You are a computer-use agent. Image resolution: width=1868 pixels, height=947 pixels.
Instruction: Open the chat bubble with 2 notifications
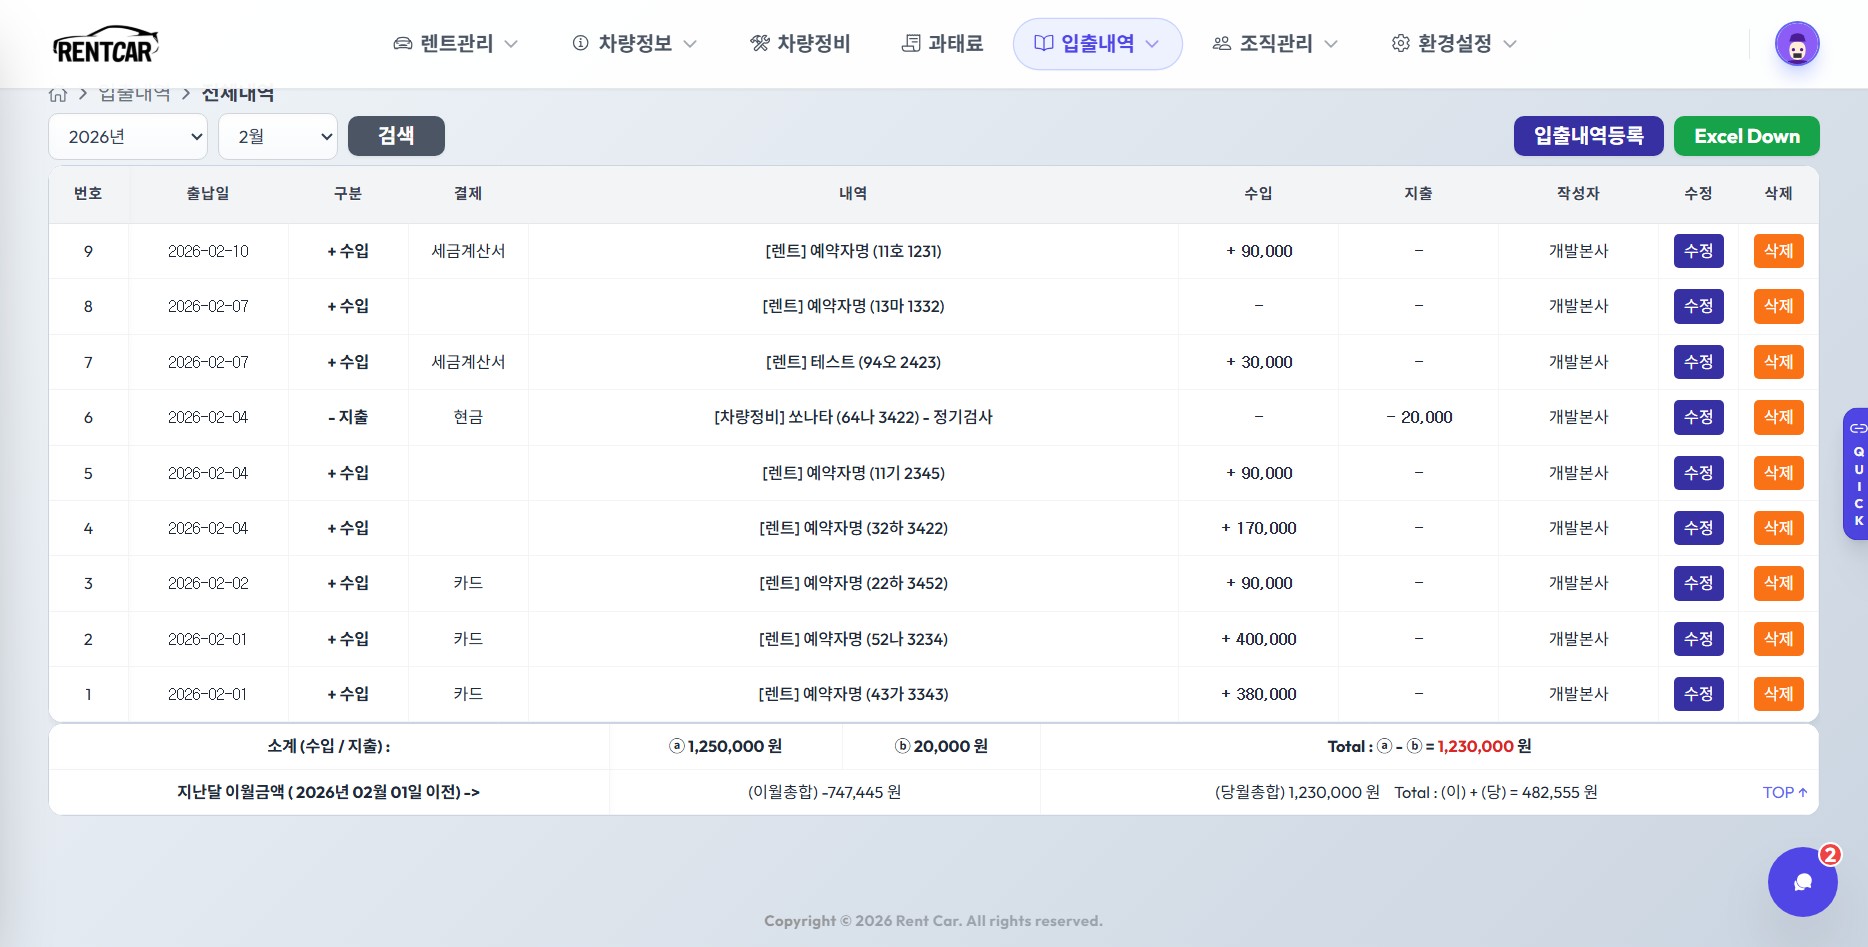point(1802,881)
